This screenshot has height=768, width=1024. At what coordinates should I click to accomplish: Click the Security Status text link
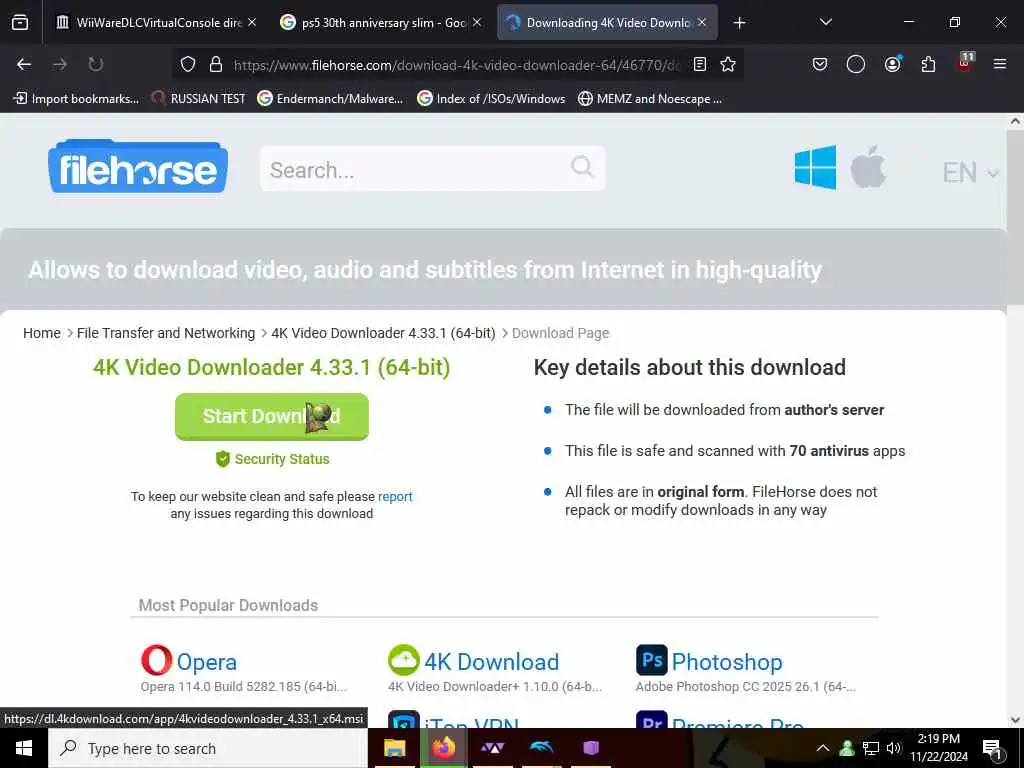pos(282,459)
